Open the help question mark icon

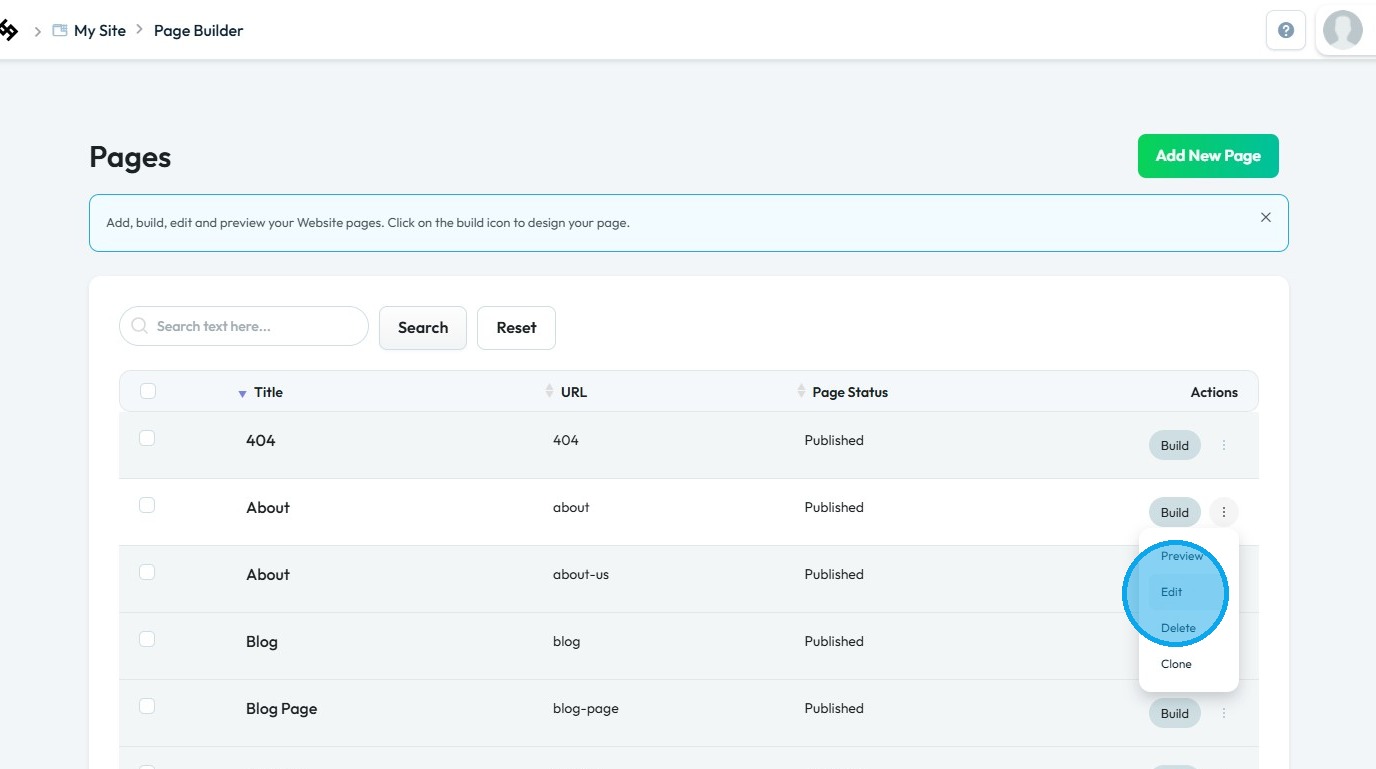tap(1286, 30)
